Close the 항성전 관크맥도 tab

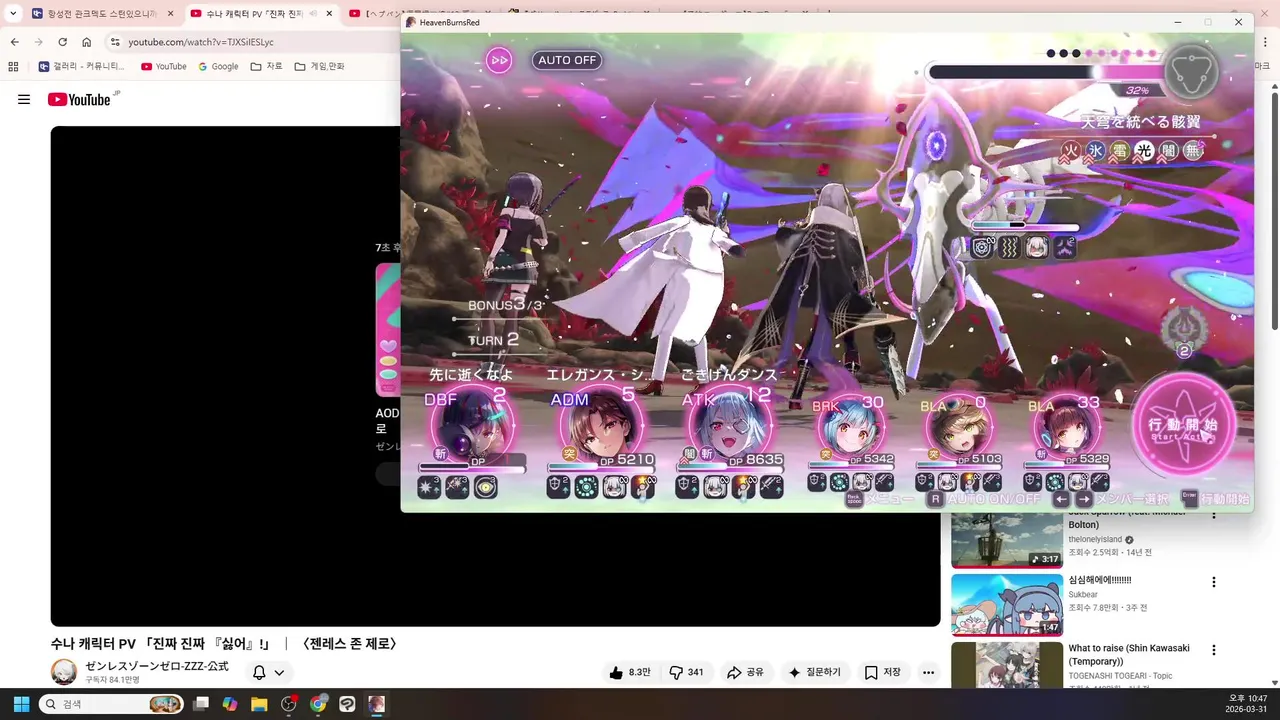(170, 14)
